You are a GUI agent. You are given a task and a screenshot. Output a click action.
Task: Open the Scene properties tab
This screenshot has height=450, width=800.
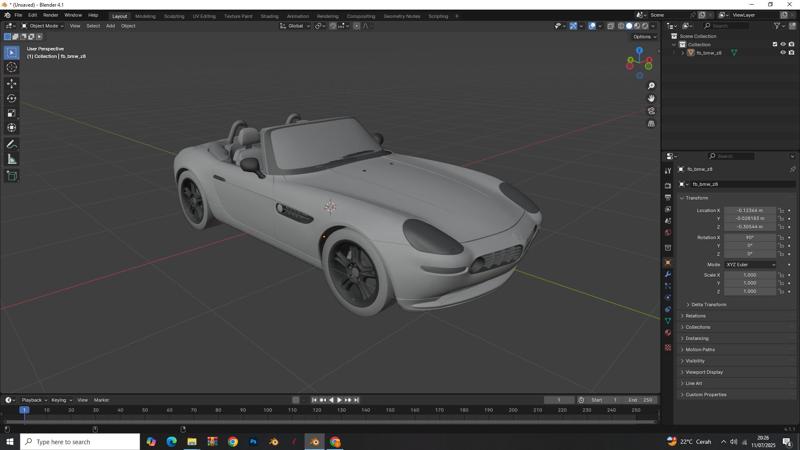(668, 221)
